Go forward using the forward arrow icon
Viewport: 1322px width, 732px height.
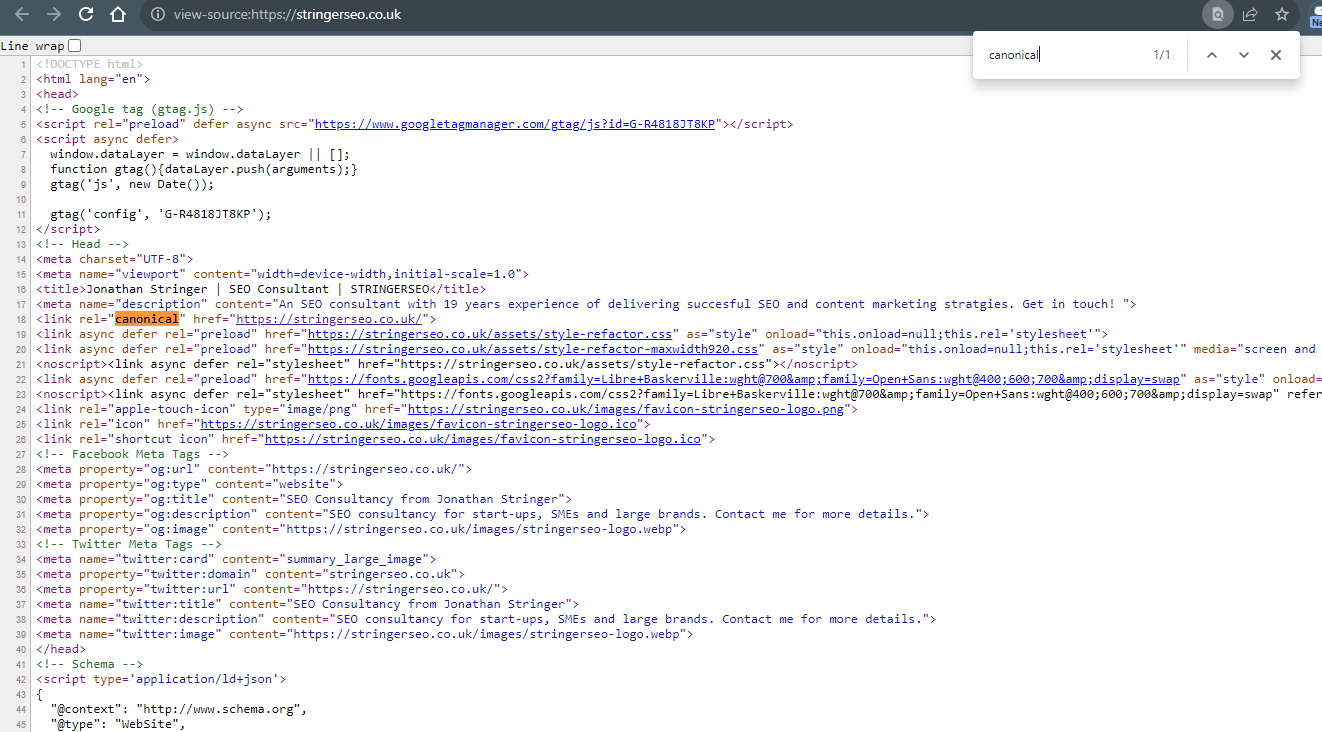point(52,14)
